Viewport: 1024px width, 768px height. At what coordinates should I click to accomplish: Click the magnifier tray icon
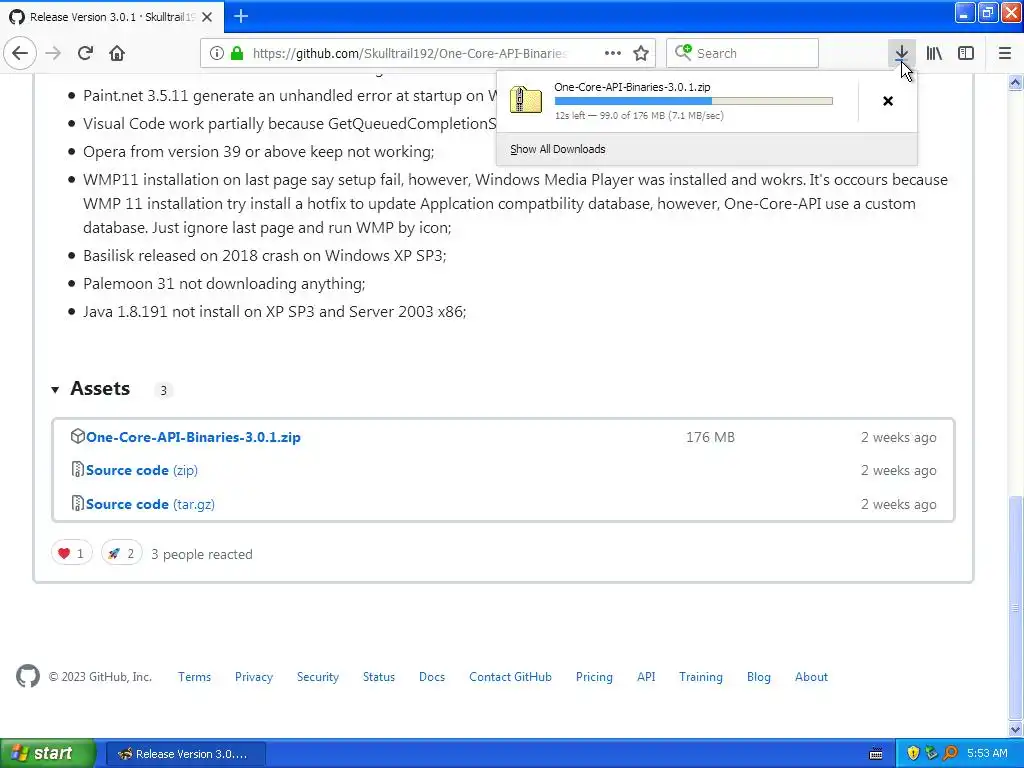coord(950,754)
